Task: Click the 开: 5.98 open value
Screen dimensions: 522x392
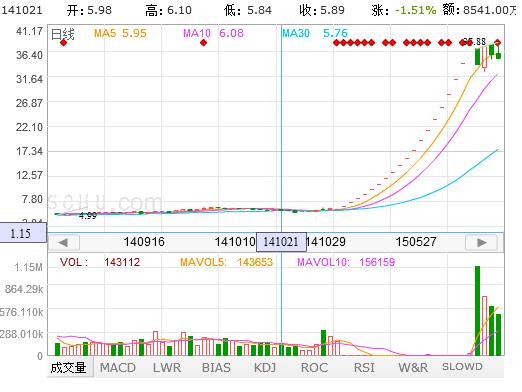Action: 89,10
